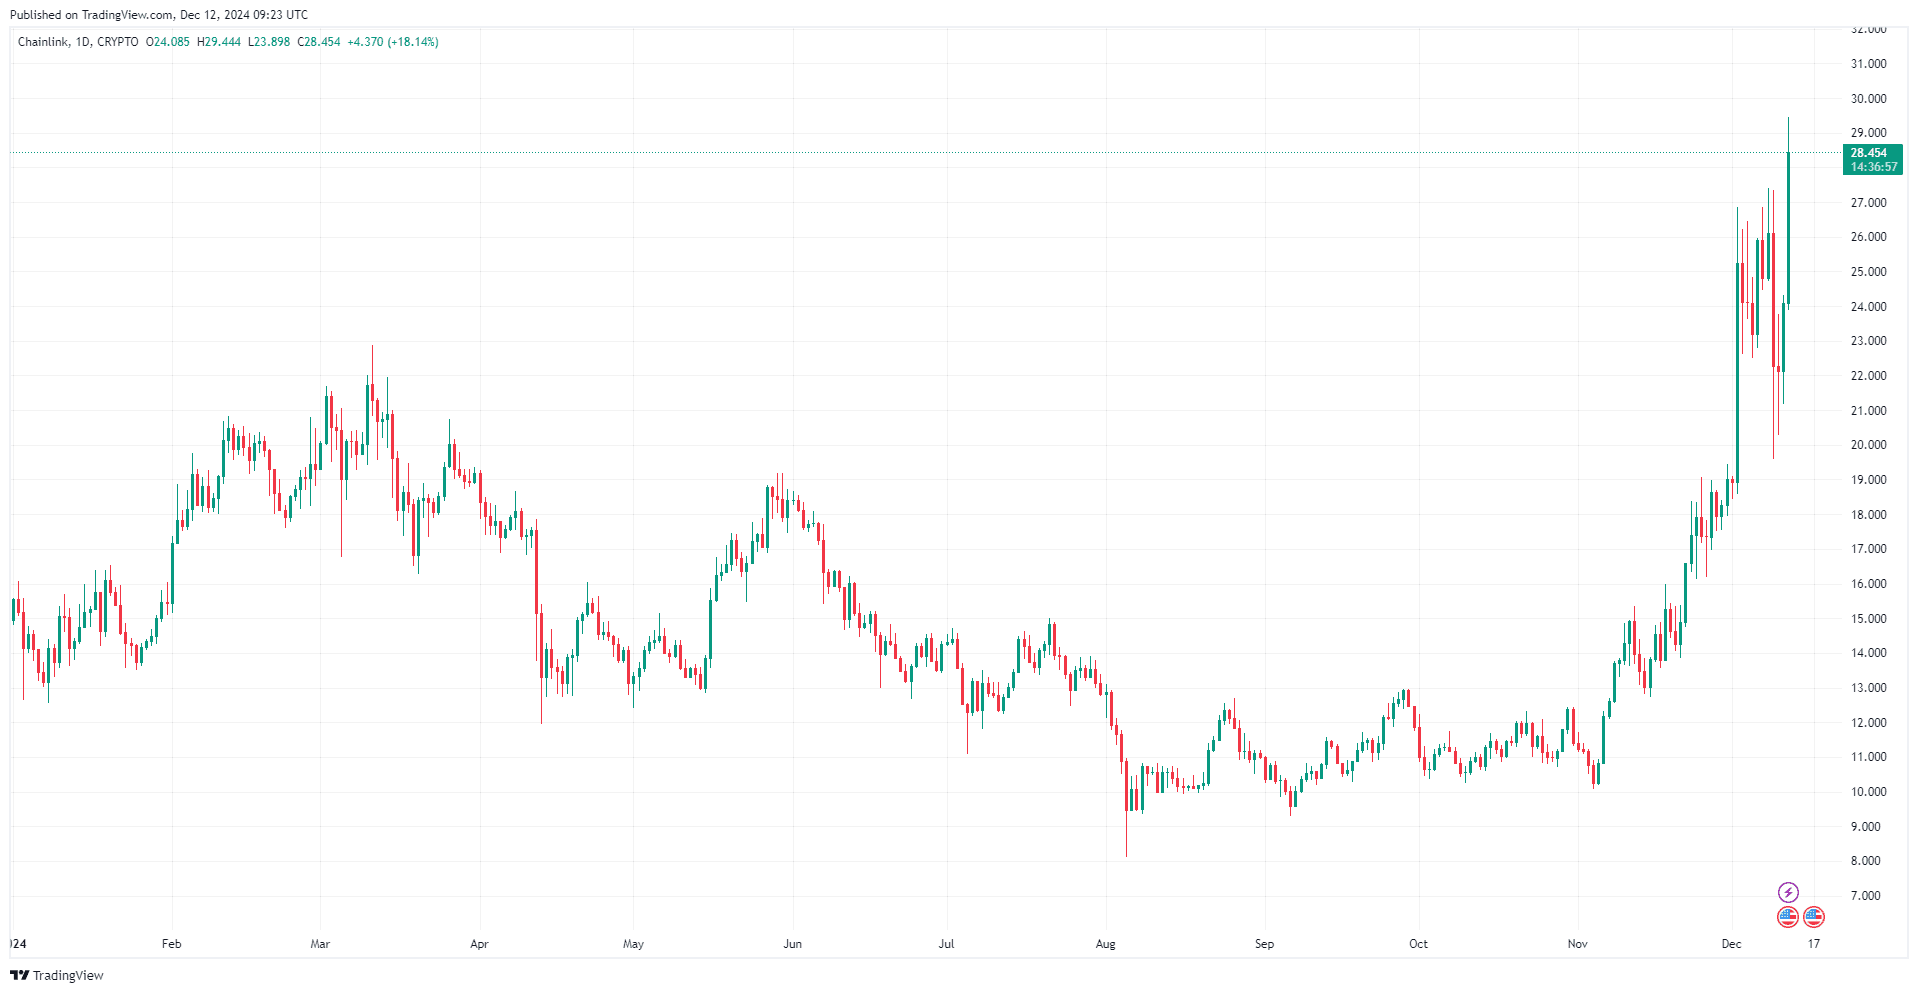The width and height of the screenshot is (1918, 993).
Task: Click the Dec label on time axis
Action: coord(1731,944)
